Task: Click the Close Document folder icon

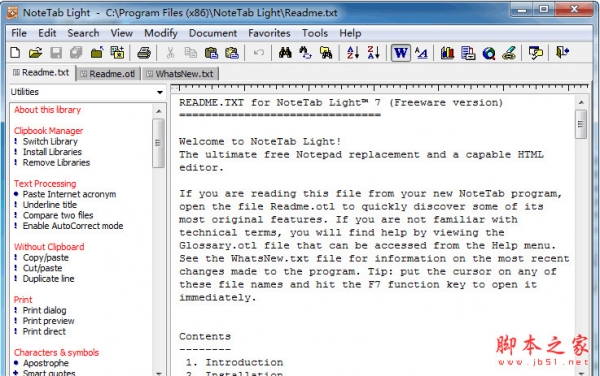Action: [97, 52]
